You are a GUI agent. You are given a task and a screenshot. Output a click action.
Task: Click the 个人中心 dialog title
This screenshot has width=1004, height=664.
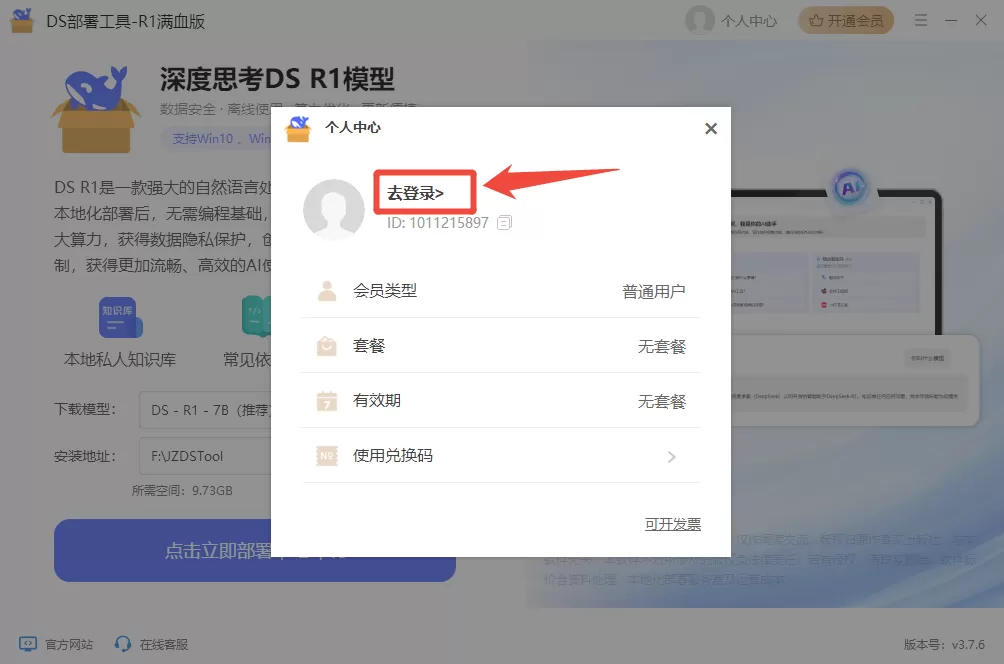point(352,127)
